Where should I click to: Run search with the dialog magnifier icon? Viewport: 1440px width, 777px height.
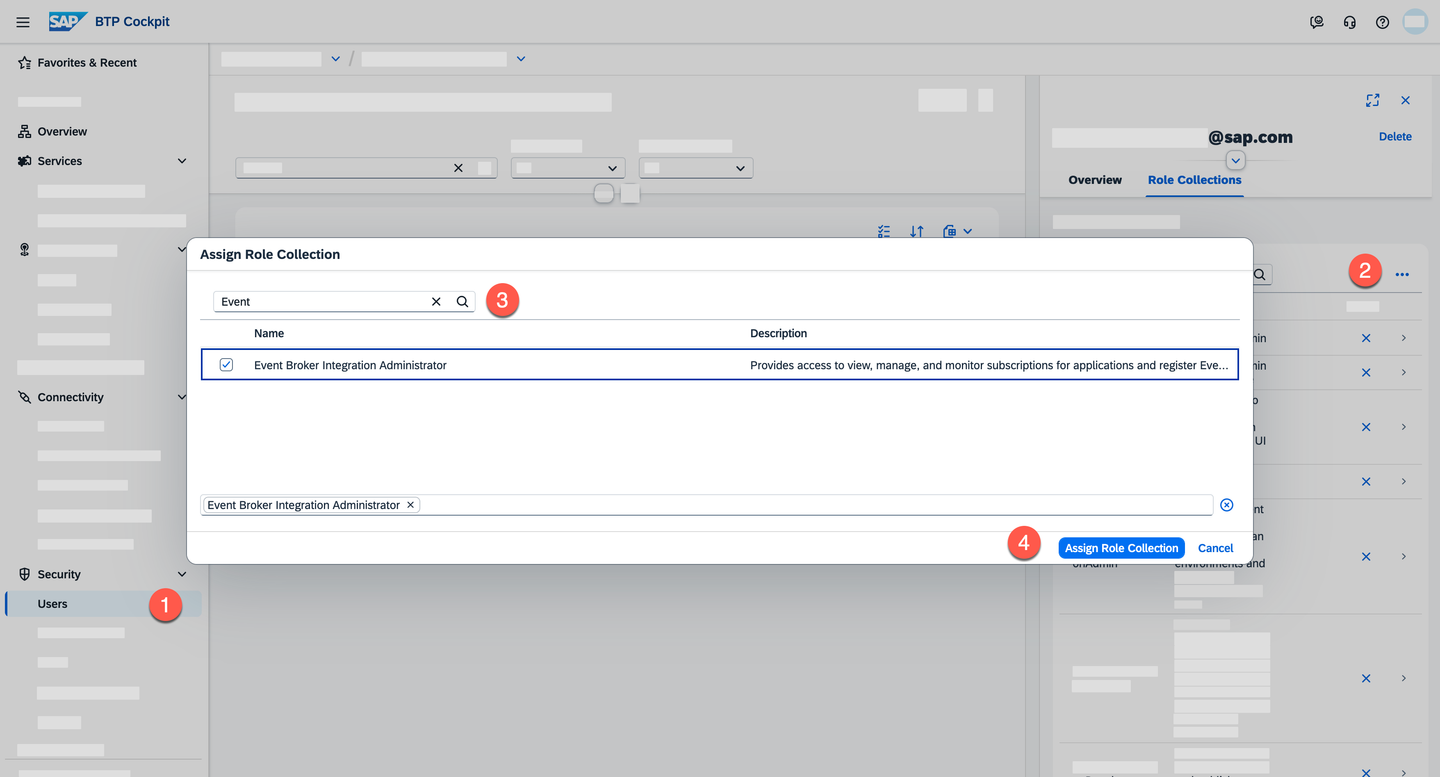pos(463,301)
